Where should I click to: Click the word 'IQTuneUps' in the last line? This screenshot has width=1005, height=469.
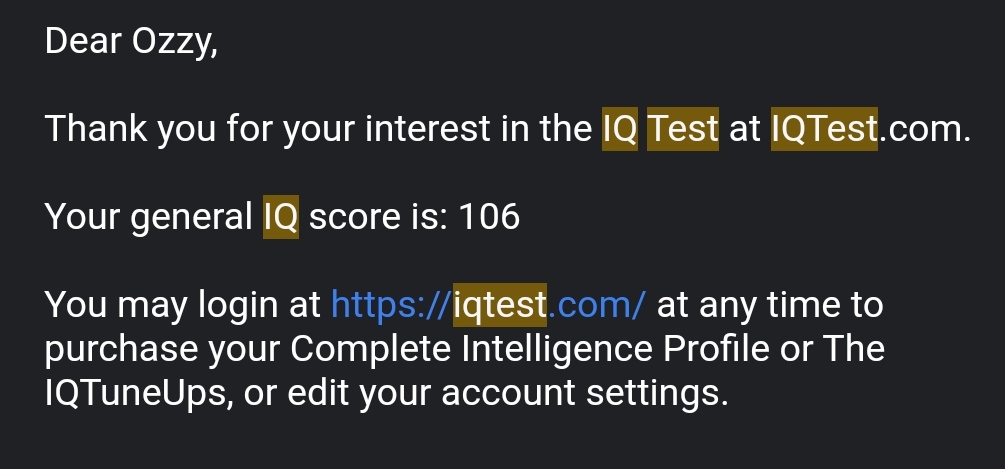tap(136, 393)
